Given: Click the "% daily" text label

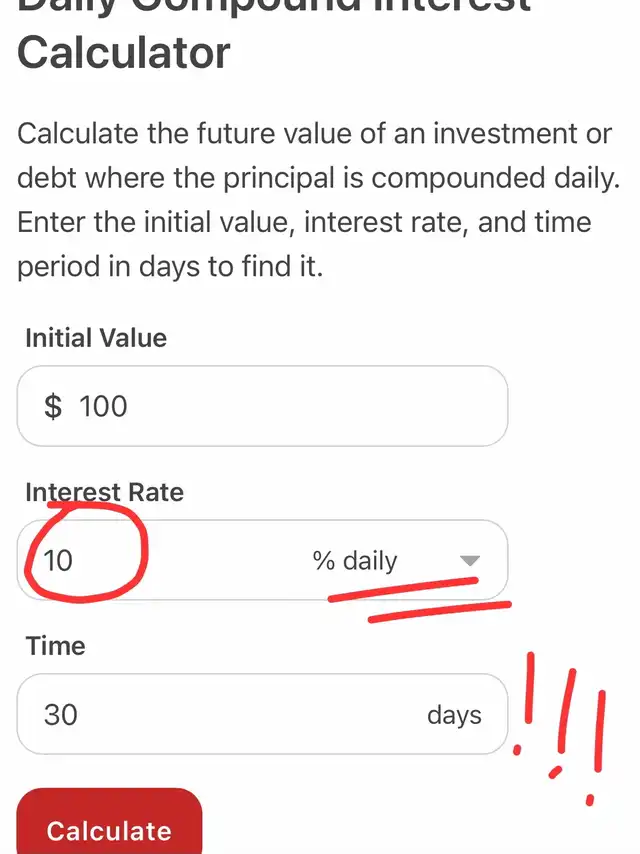Looking at the screenshot, I should [355, 561].
